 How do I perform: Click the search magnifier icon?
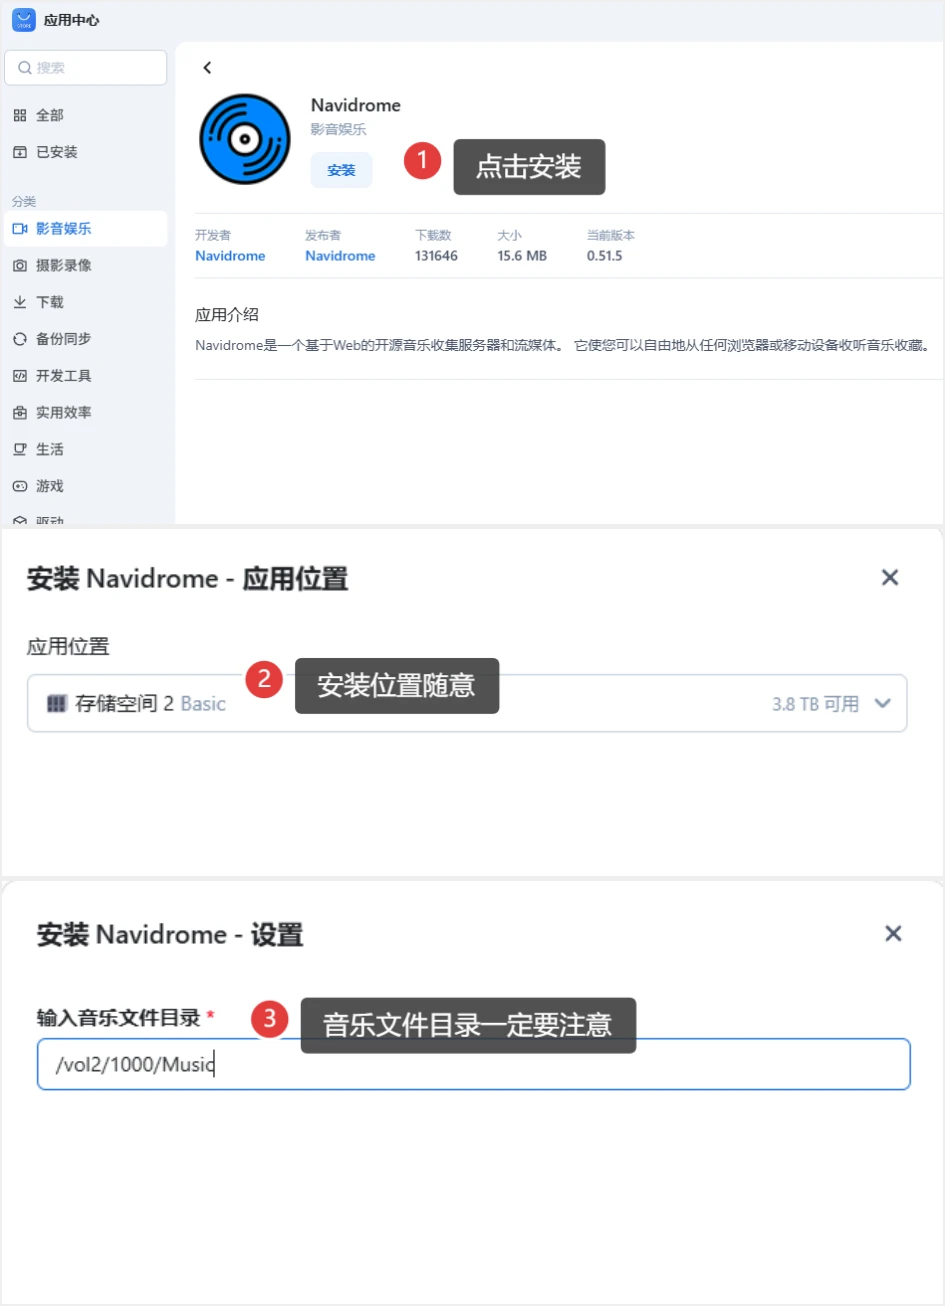click(25, 68)
